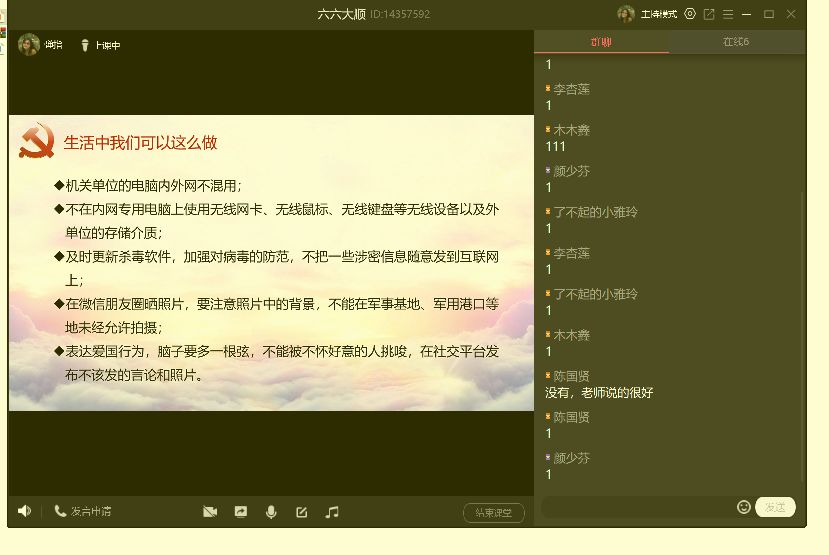This screenshot has width=829, height=555.
Task: Click the presenter avatar above the slide
Action: tap(28, 45)
